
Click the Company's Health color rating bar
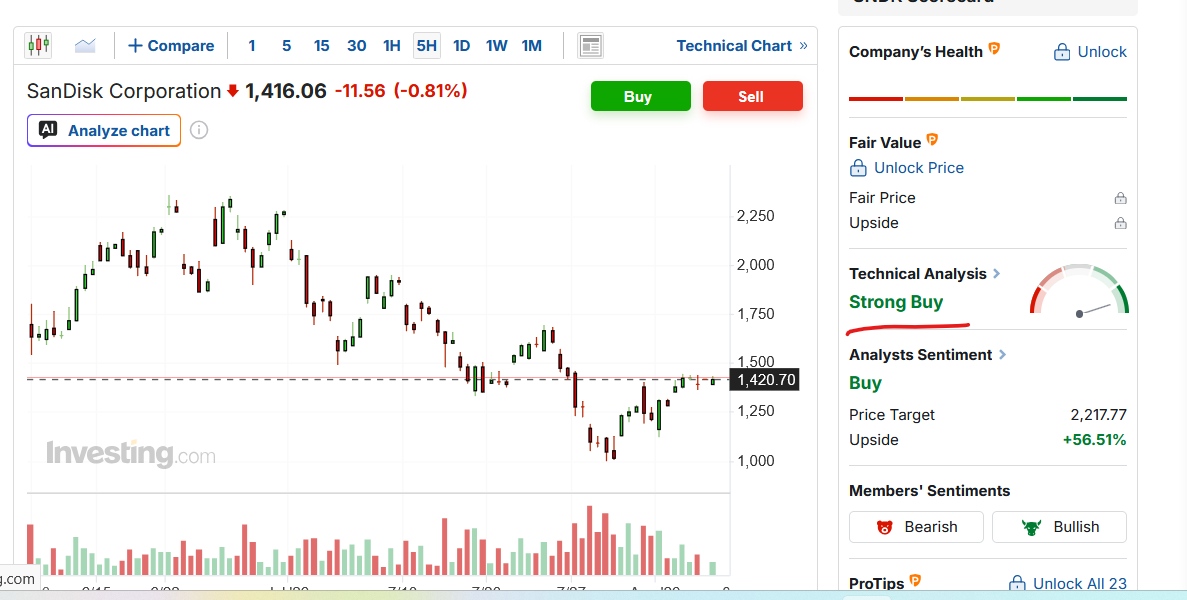tap(988, 98)
